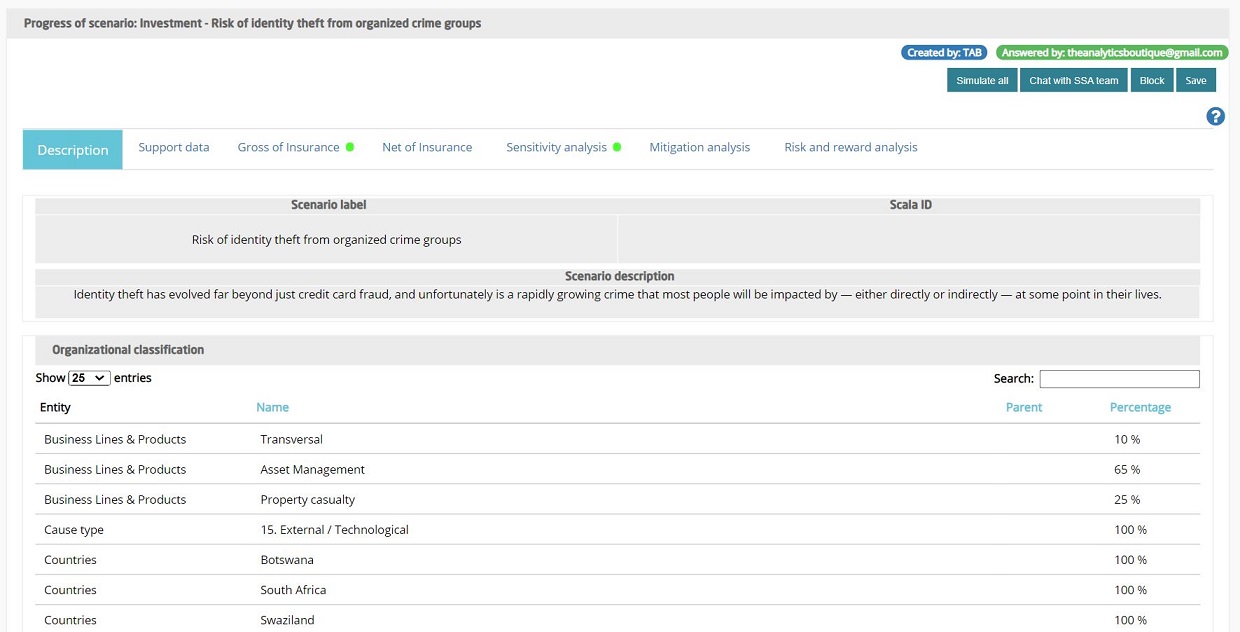Click the Answered by email badge

click(1112, 53)
